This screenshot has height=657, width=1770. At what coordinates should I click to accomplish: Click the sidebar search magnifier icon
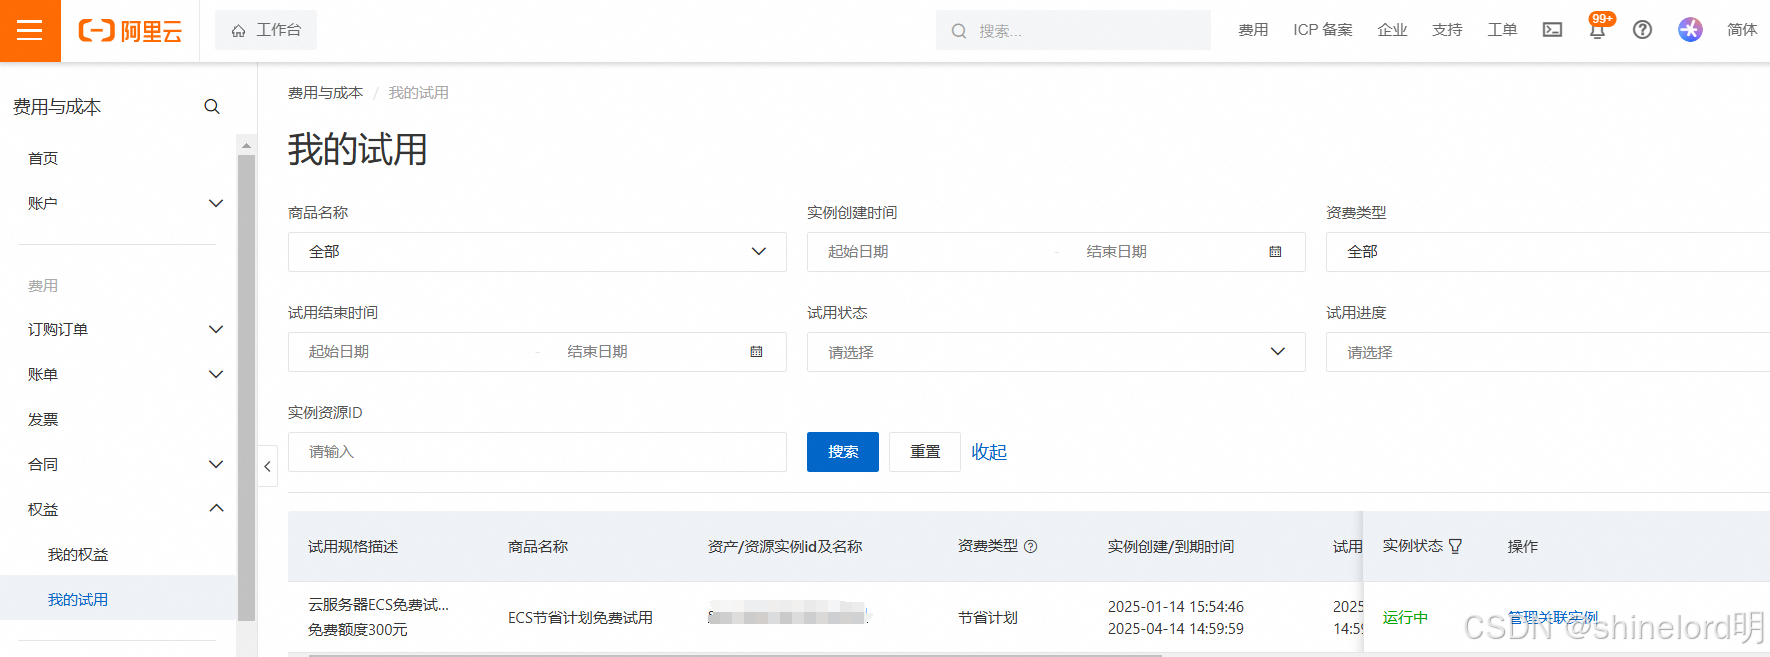tap(212, 107)
